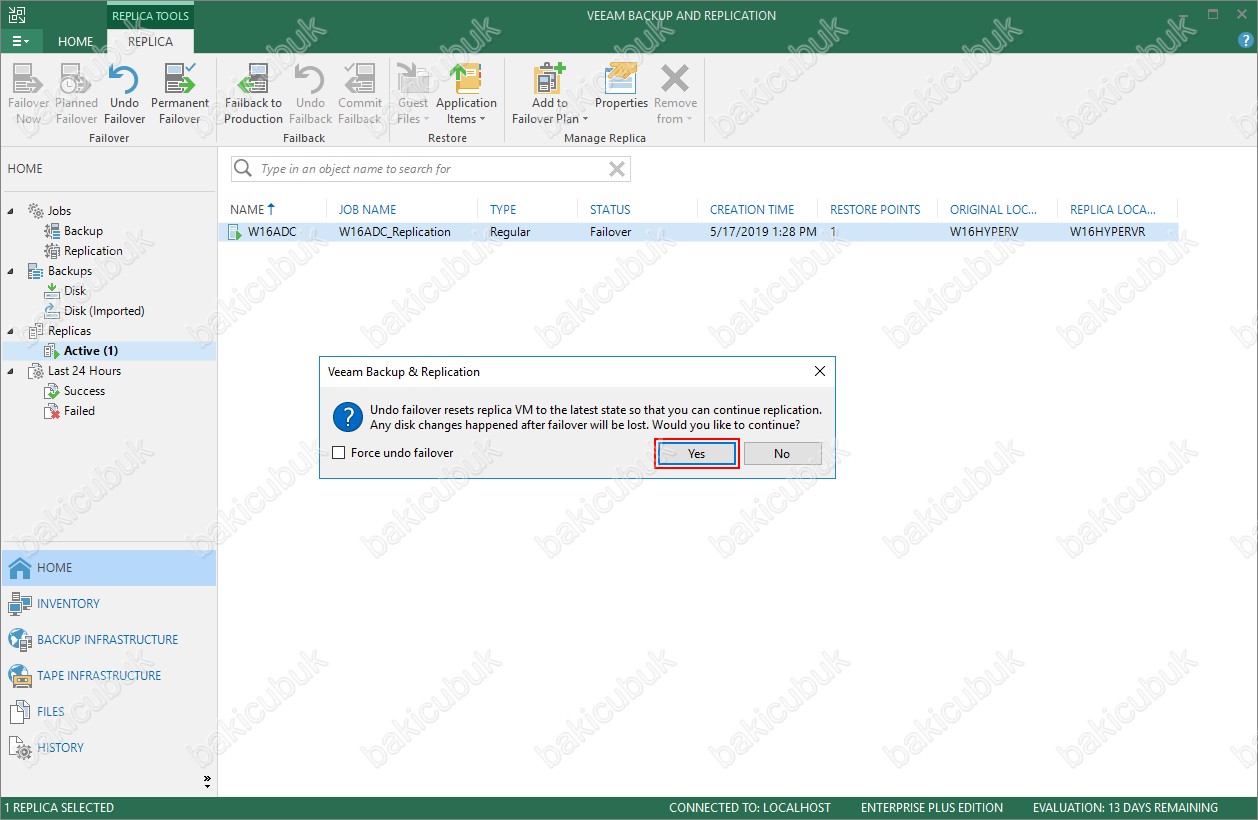The height and width of the screenshot is (820, 1258).
Task: Open Application Items dropdown
Action: click(x=466, y=94)
